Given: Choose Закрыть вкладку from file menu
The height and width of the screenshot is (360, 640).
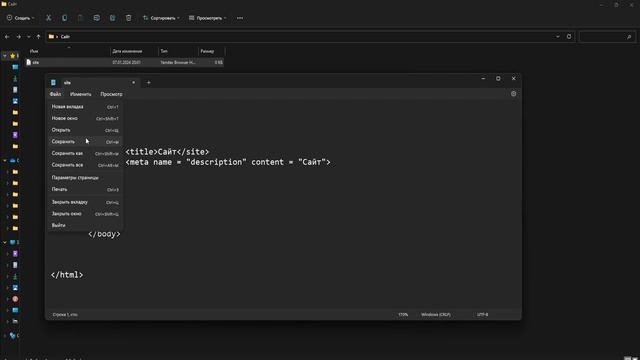Looking at the screenshot, I should tap(85, 202).
